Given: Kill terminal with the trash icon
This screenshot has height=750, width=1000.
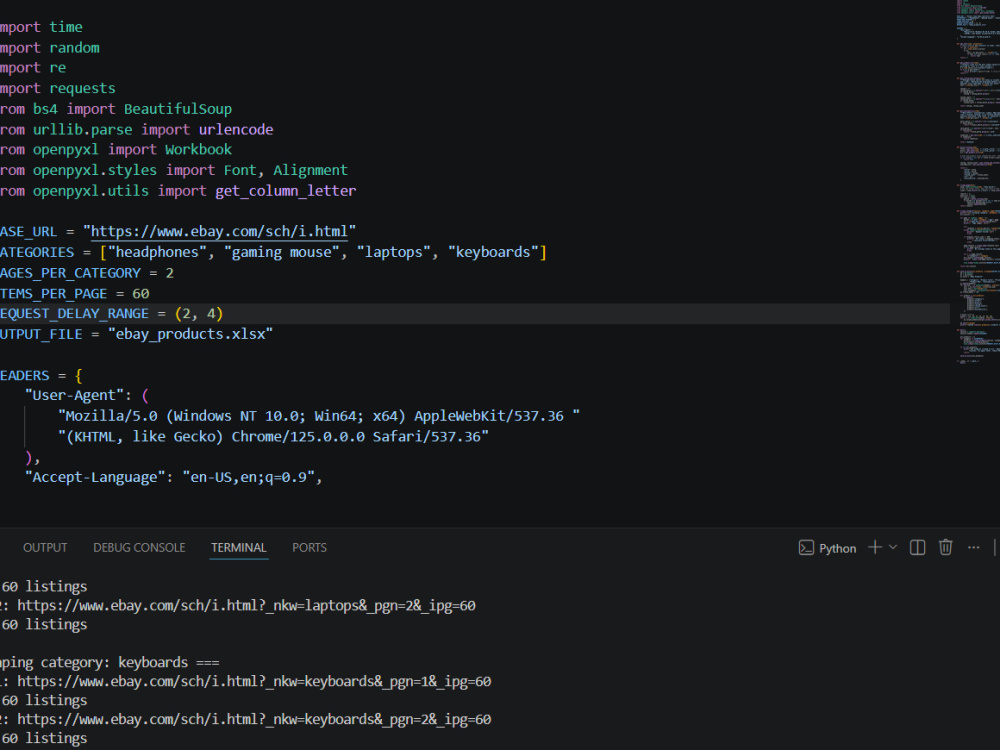Looking at the screenshot, I should [945, 548].
